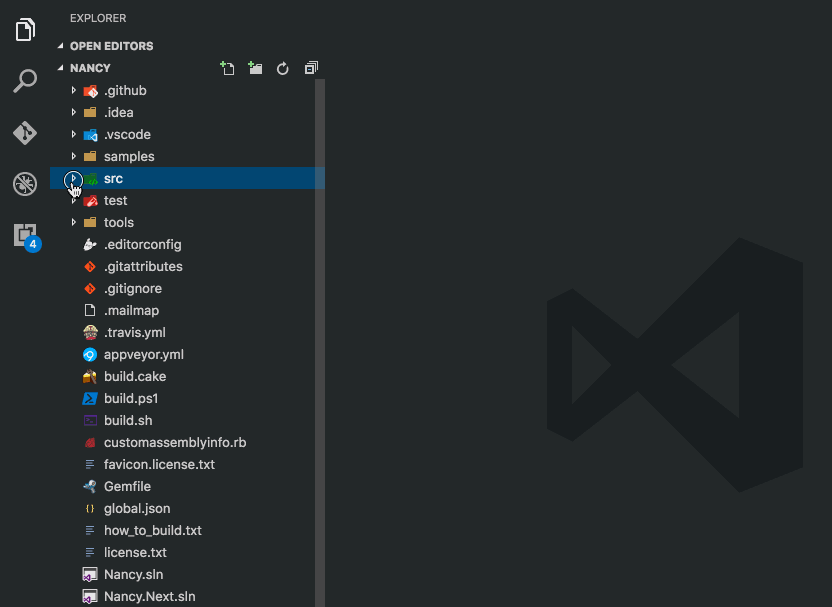The width and height of the screenshot is (832, 607).
Task: Click the New Folder icon
Action: tap(255, 68)
